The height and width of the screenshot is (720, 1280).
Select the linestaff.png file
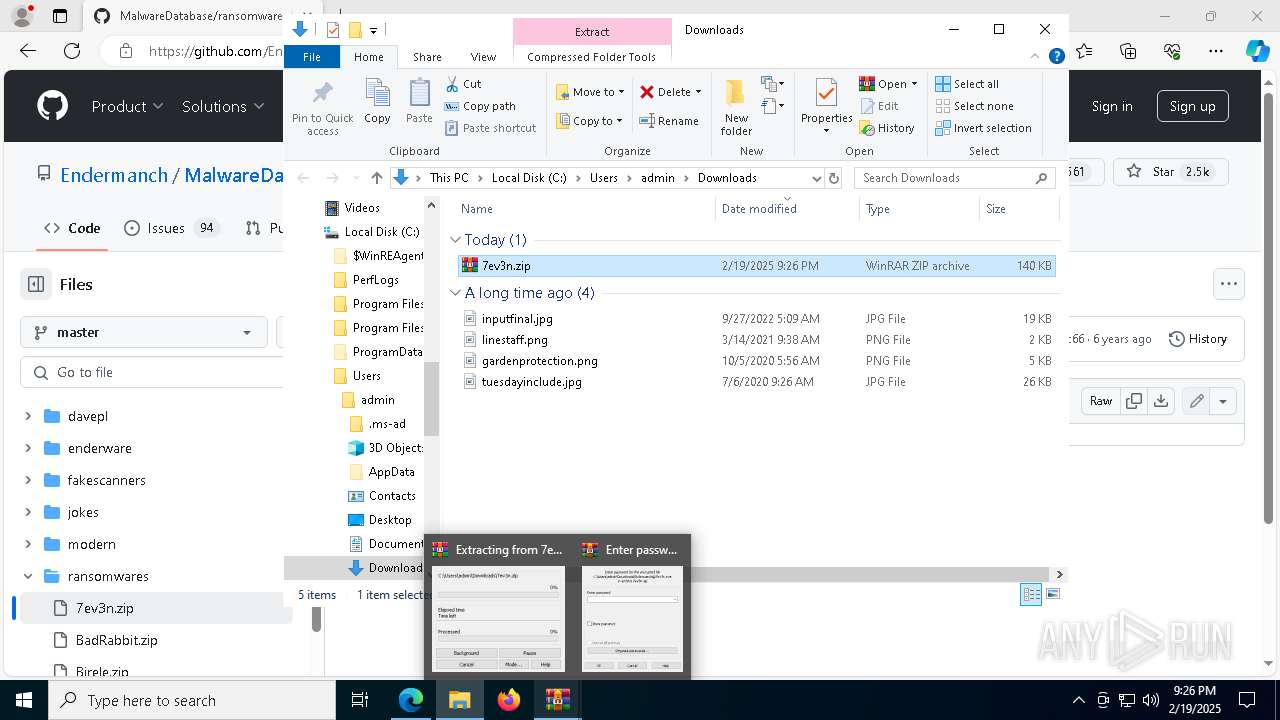pos(514,340)
